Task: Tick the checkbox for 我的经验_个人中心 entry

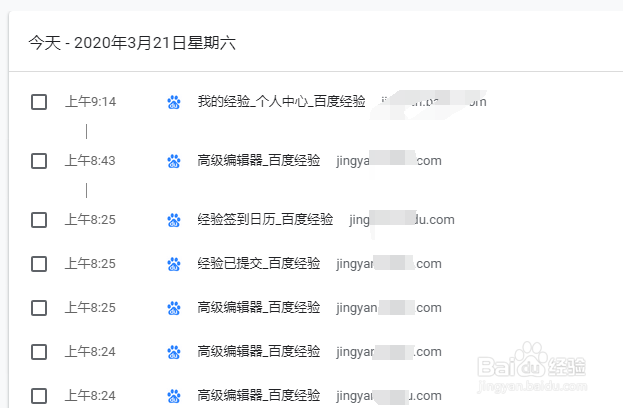Action: pyautogui.click(x=39, y=102)
